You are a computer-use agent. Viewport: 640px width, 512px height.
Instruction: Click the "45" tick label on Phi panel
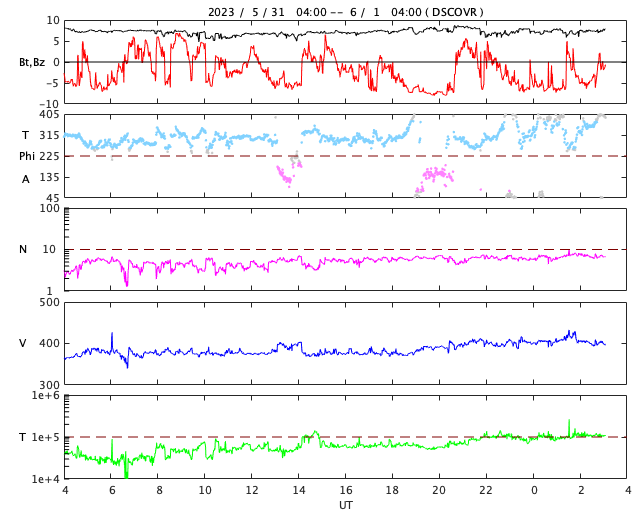pos(53,198)
